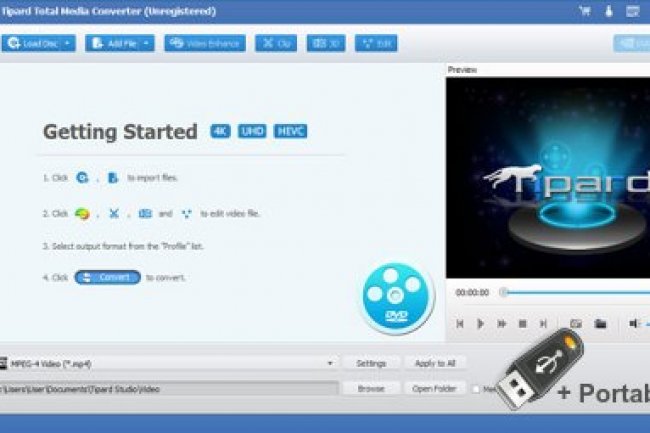
Task: Expand the Add File dropdown arrow
Action: pyautogui.click(x=146, y=43)
